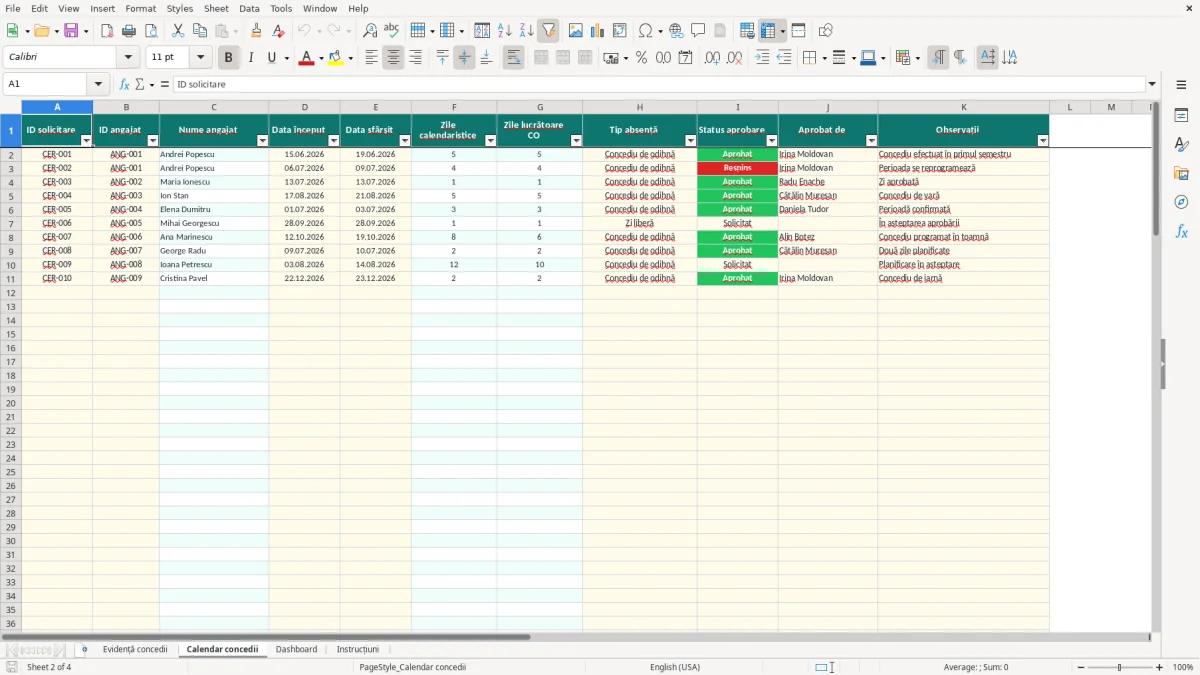
Task: Insert an image from toolbar
Action: (x=576, y=31)
